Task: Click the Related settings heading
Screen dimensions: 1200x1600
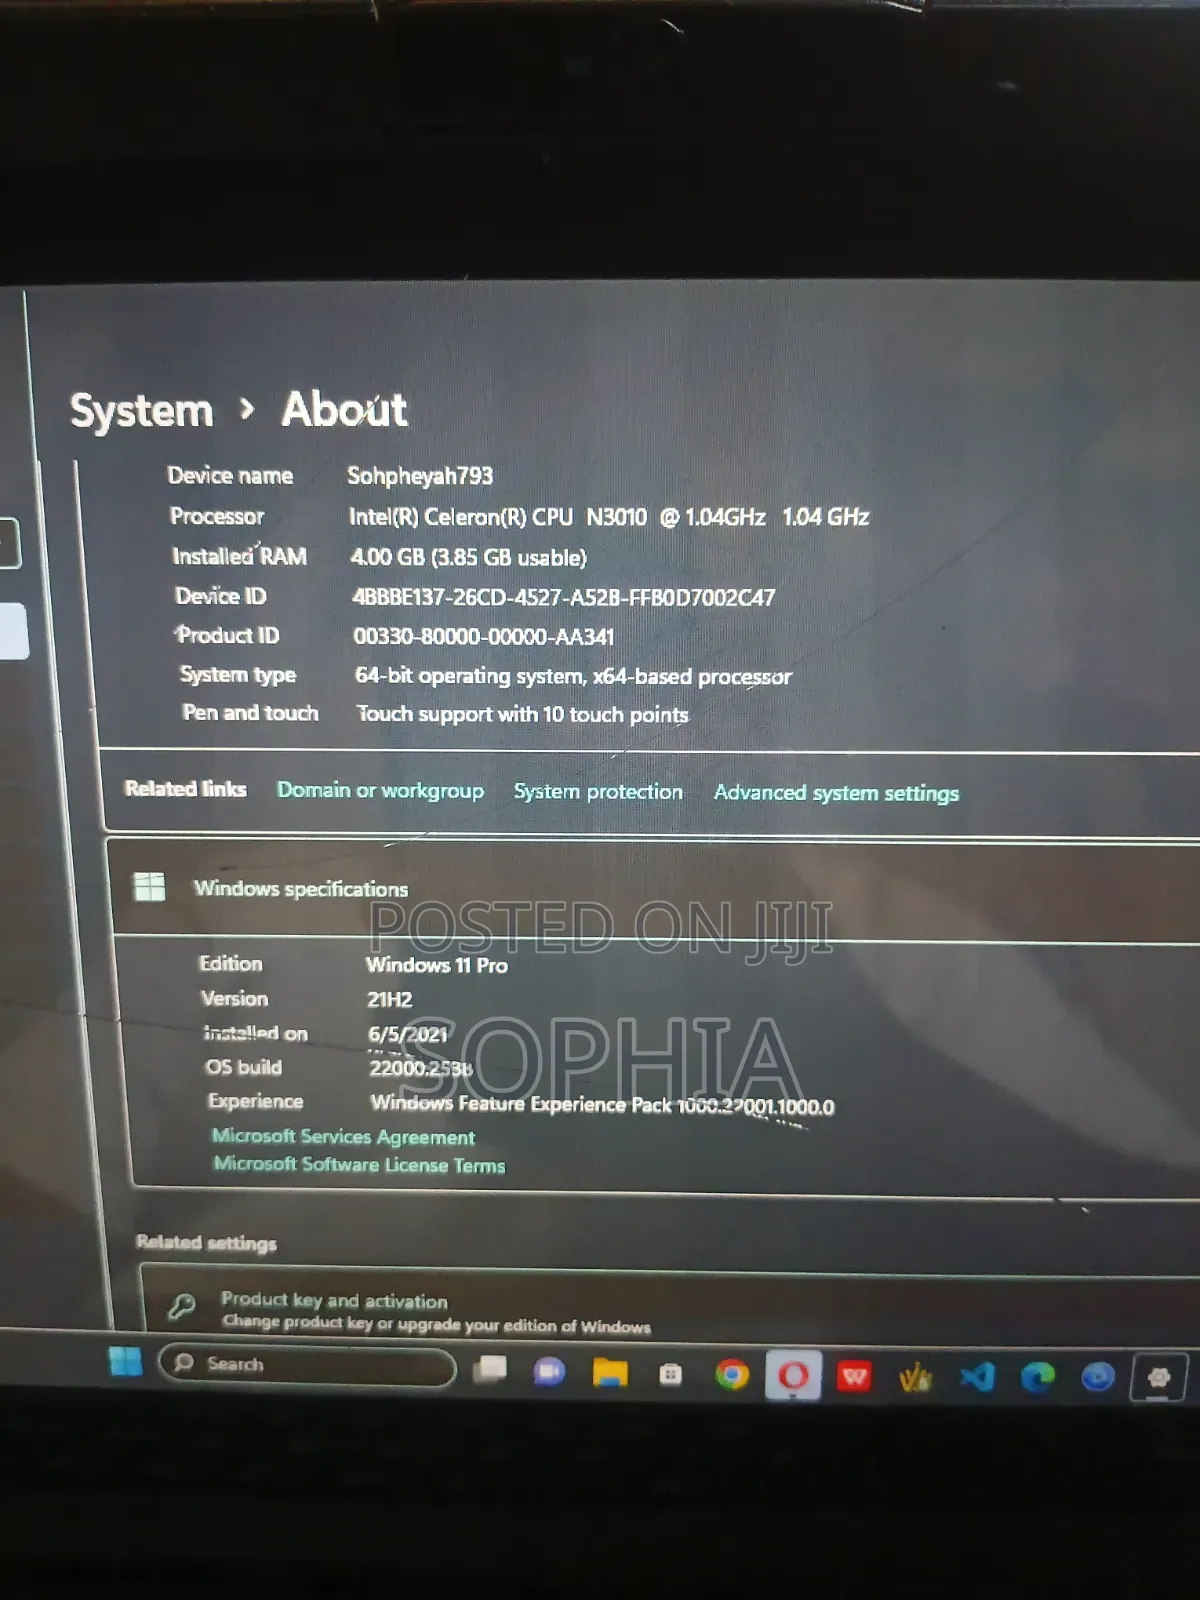Action: click(x=206, y=1242)
